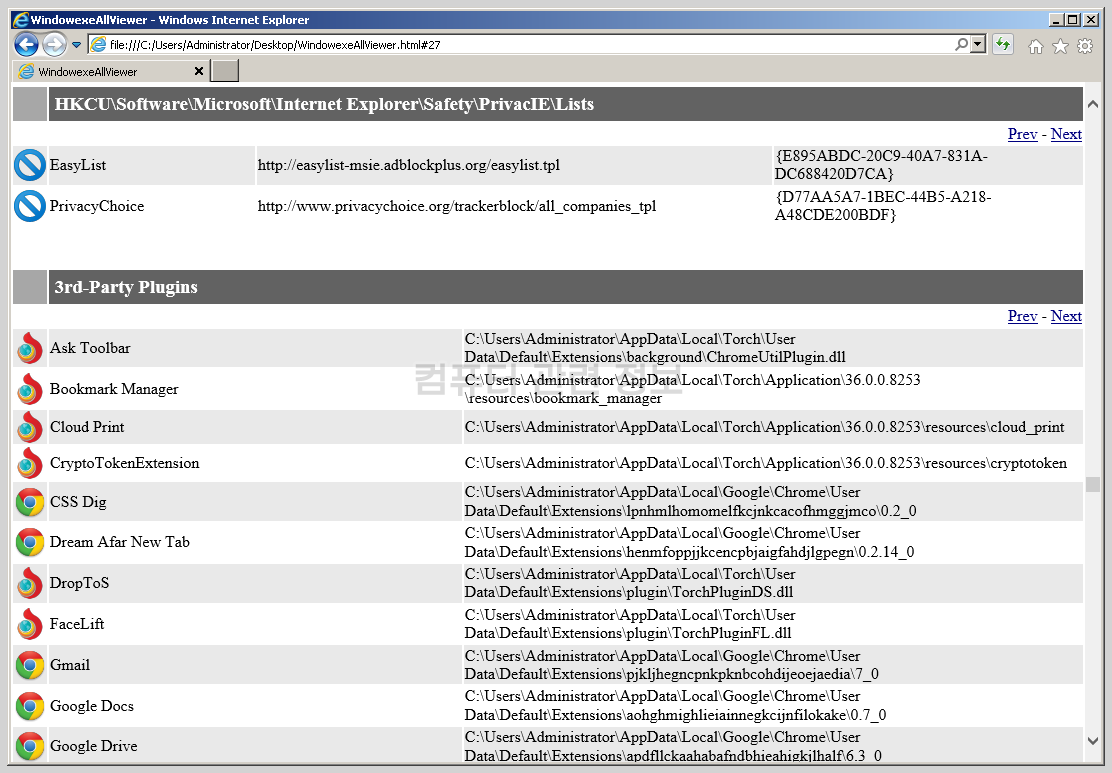This screenshot has height=773, width=1112.
Task: Click the Prev link under 3rd-Party Plugins
Action: coord(1022,316)
